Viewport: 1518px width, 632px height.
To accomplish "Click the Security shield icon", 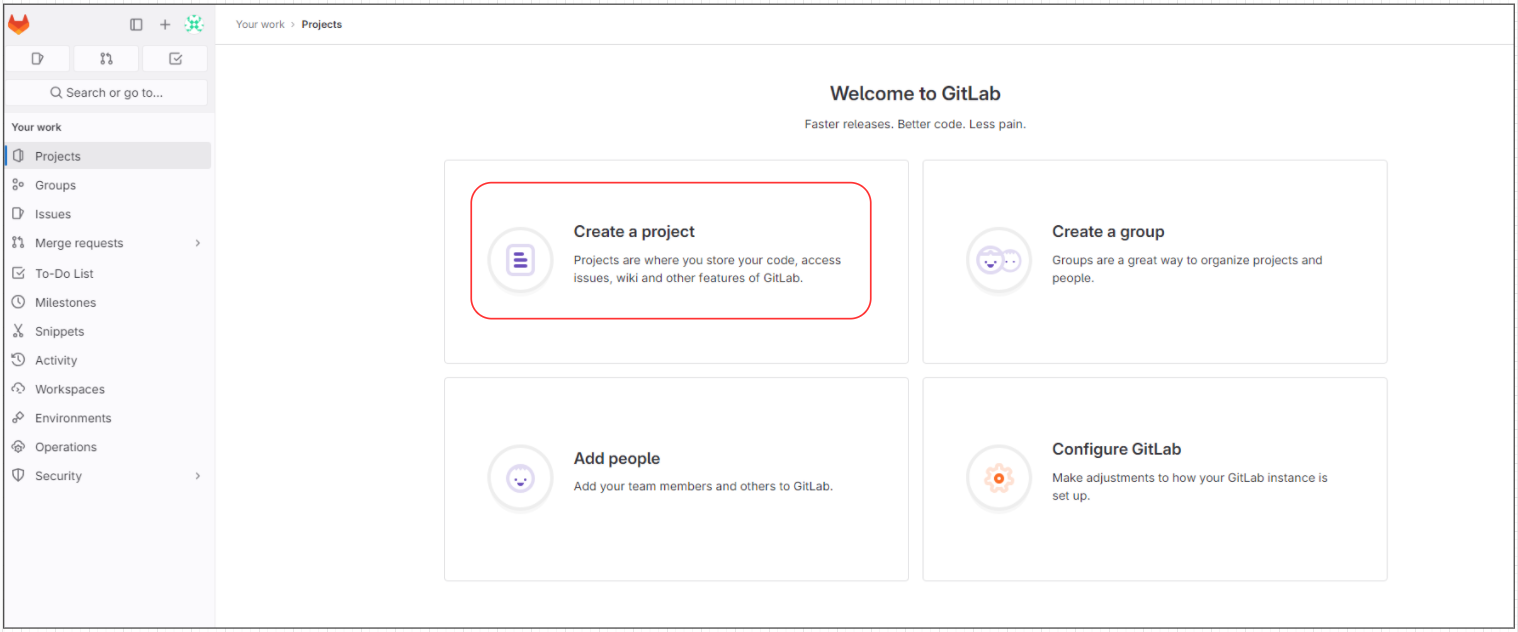I will pos(18,476).
